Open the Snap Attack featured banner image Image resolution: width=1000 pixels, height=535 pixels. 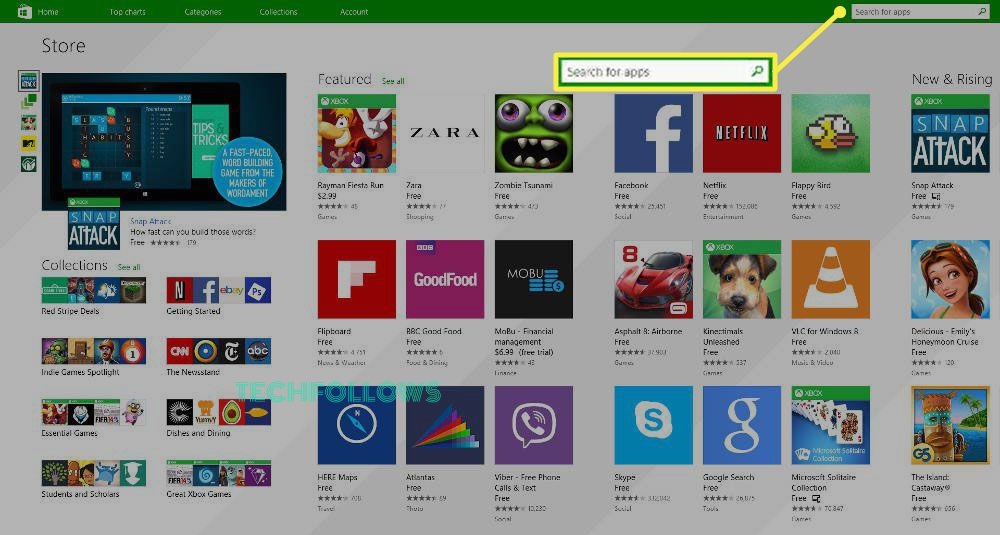(164, 142)
